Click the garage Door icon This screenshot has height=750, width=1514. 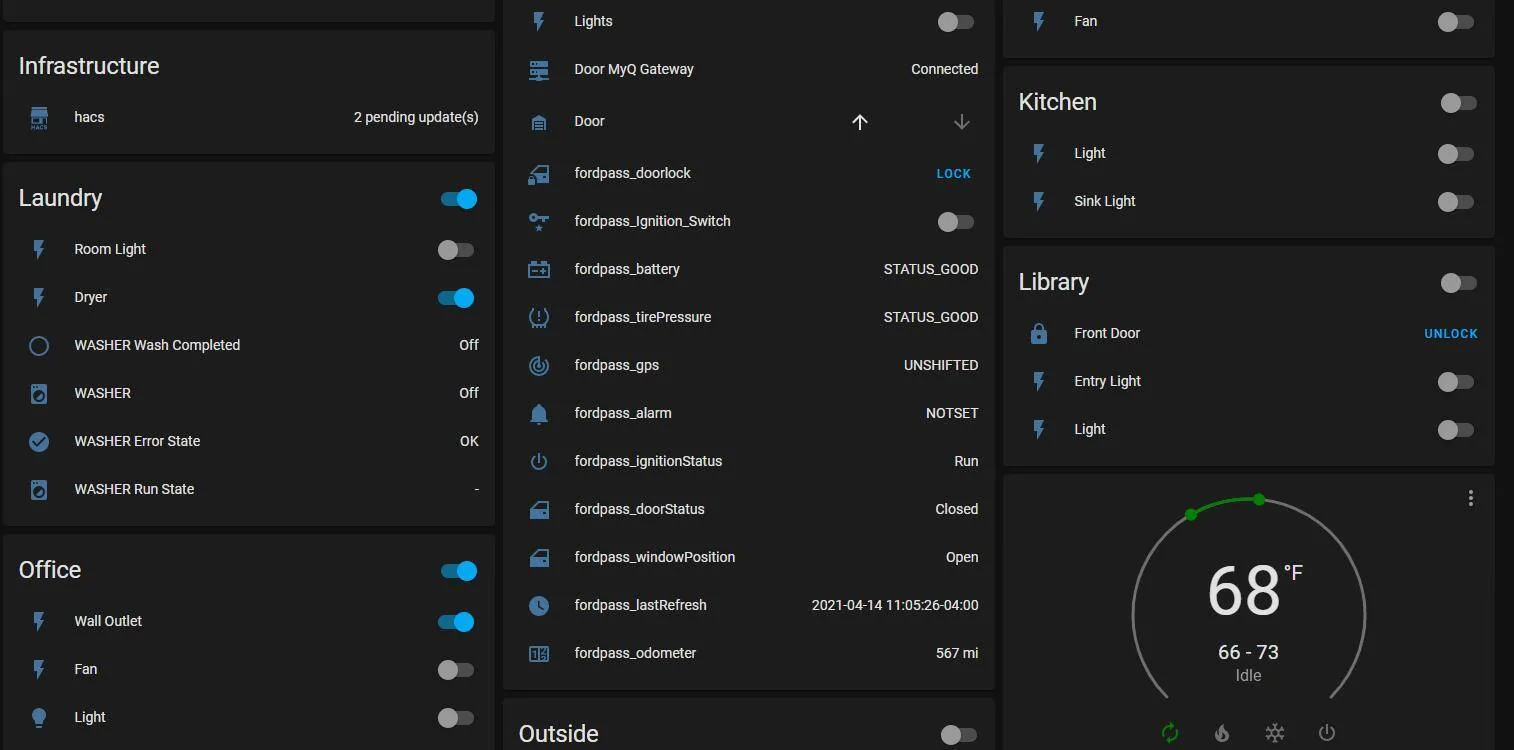[x=539, y=122]
